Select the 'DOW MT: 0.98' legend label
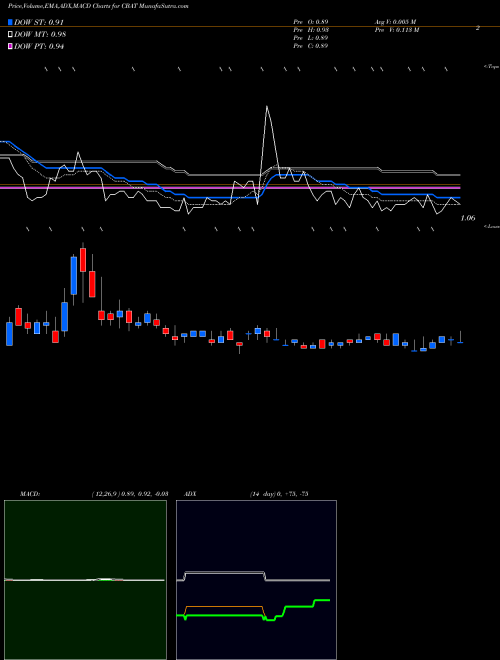 pyautogui.click(x=40, y=35)
